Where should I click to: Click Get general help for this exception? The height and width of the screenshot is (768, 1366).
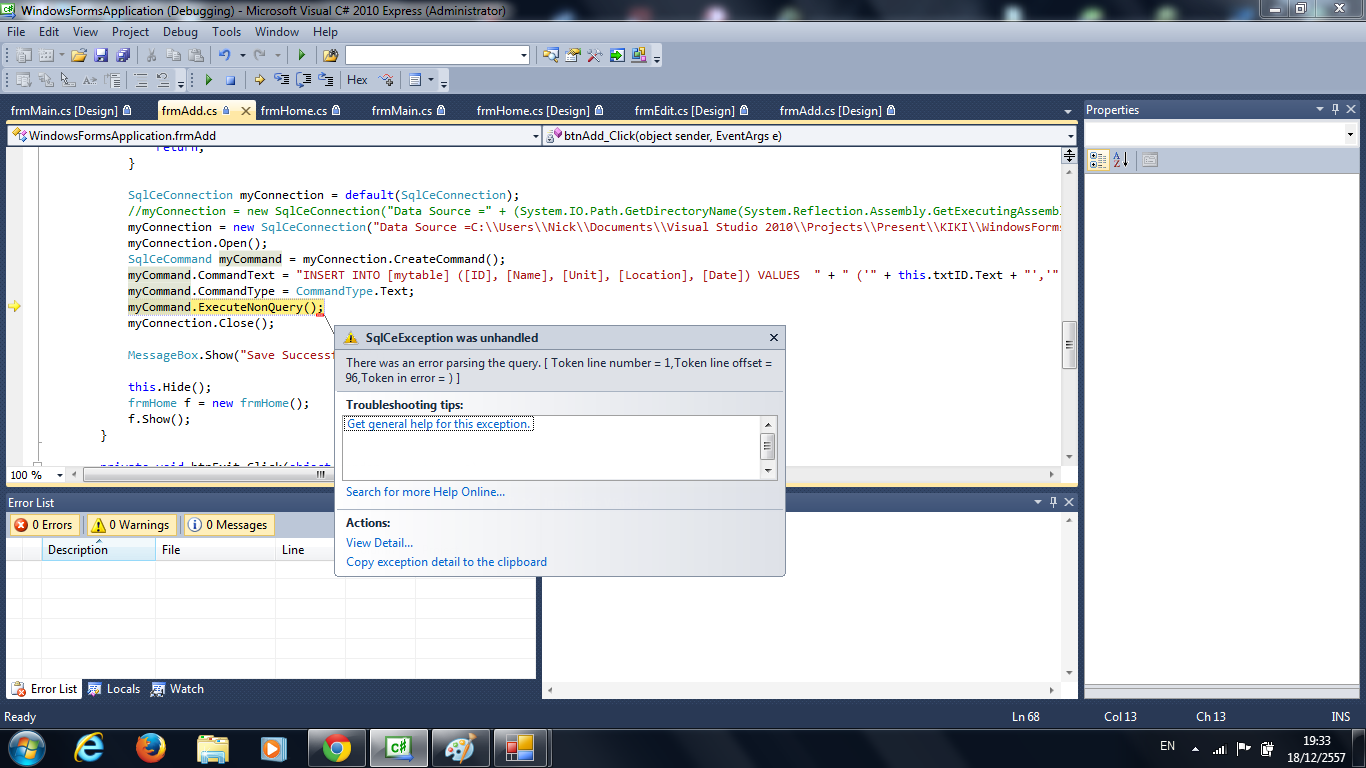(x=439, y=424)
